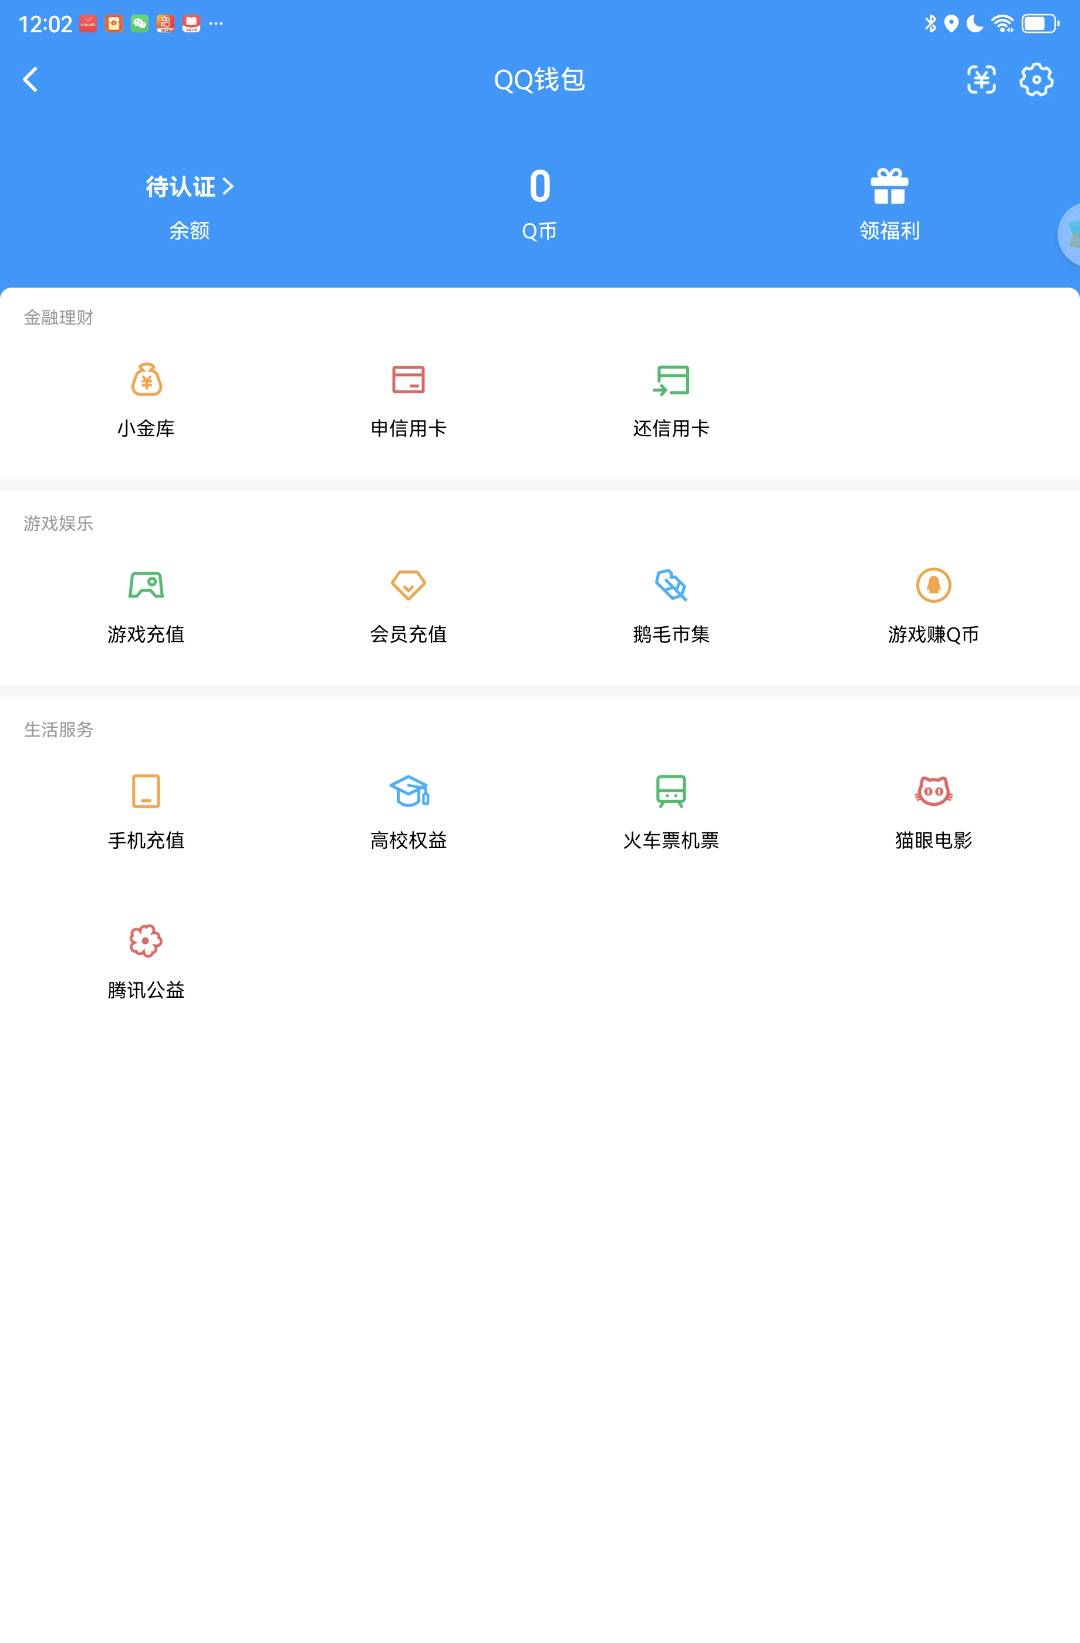The image size is (1080, 1643).
Task: Tap the 领福利 label
Action: pos(889,231)
